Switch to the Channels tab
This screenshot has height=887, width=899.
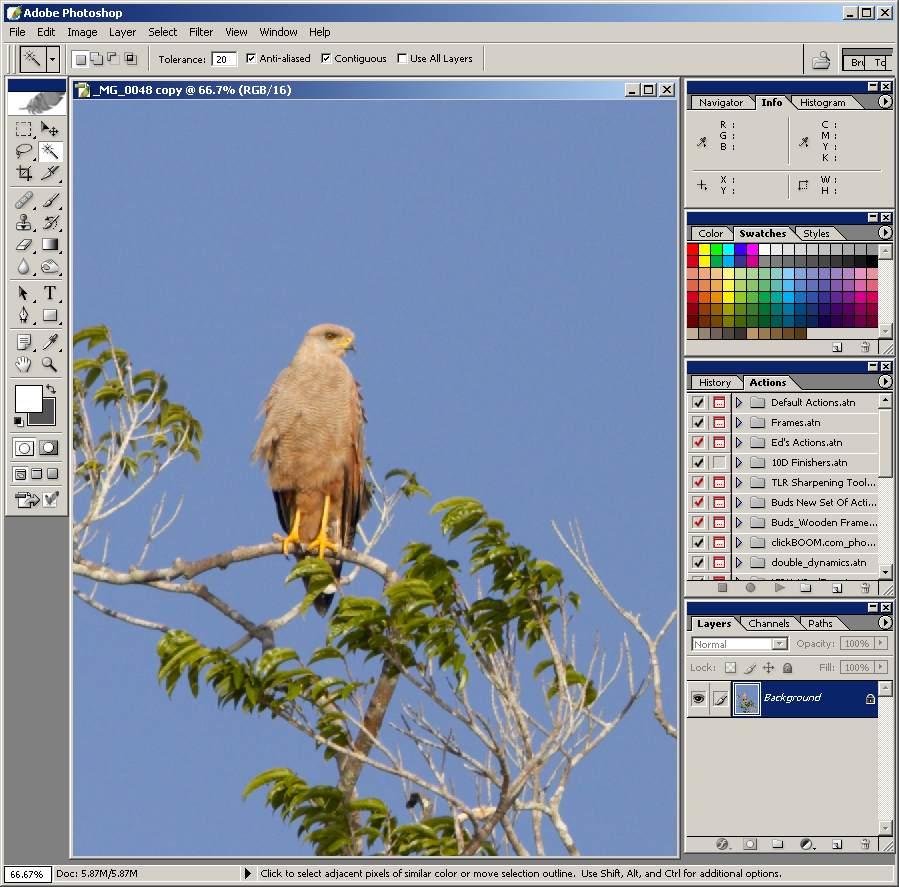pyautogui.click(x=768, y=623)
